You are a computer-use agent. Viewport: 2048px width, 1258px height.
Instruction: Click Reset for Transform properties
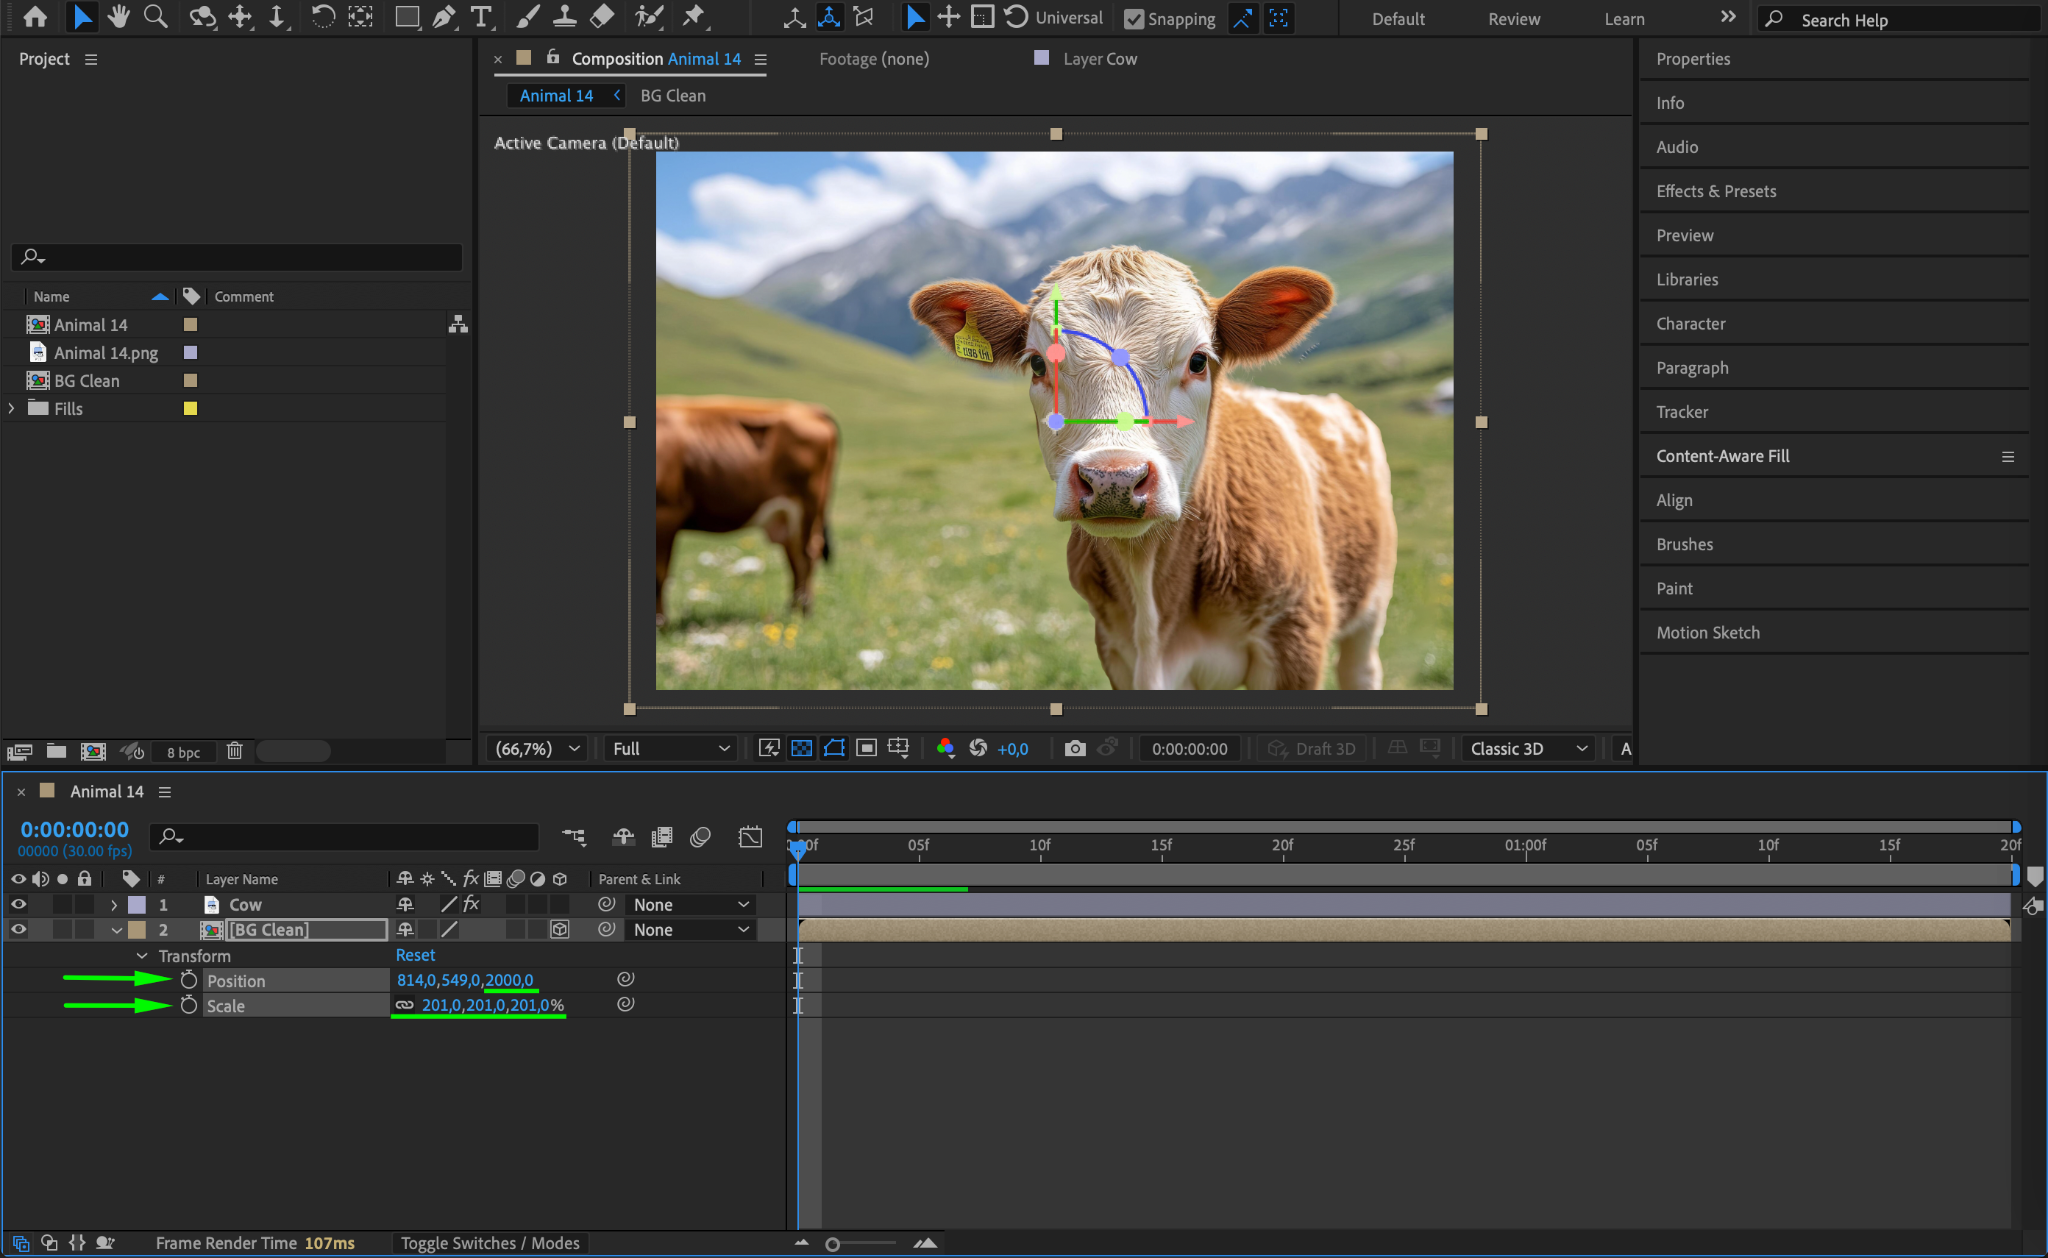coord(415,955)
